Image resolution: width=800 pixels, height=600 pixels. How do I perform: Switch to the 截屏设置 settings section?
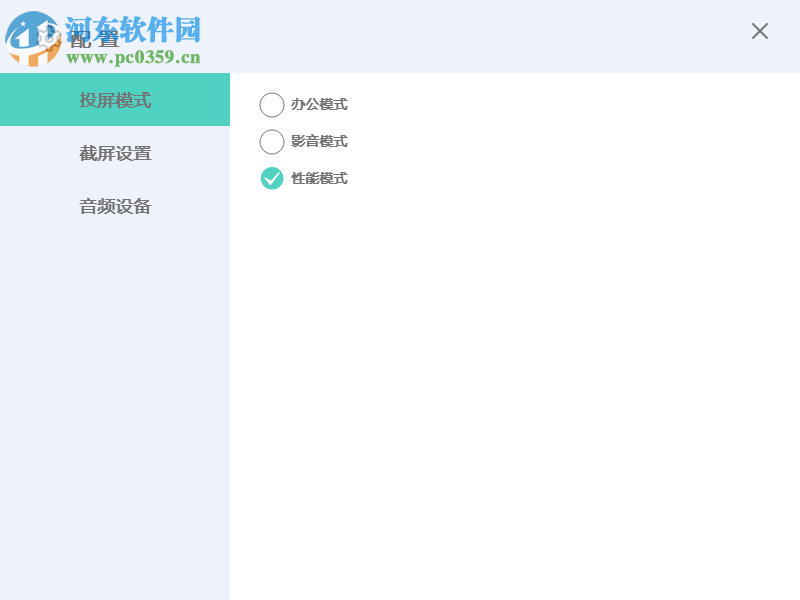point(115,153)
